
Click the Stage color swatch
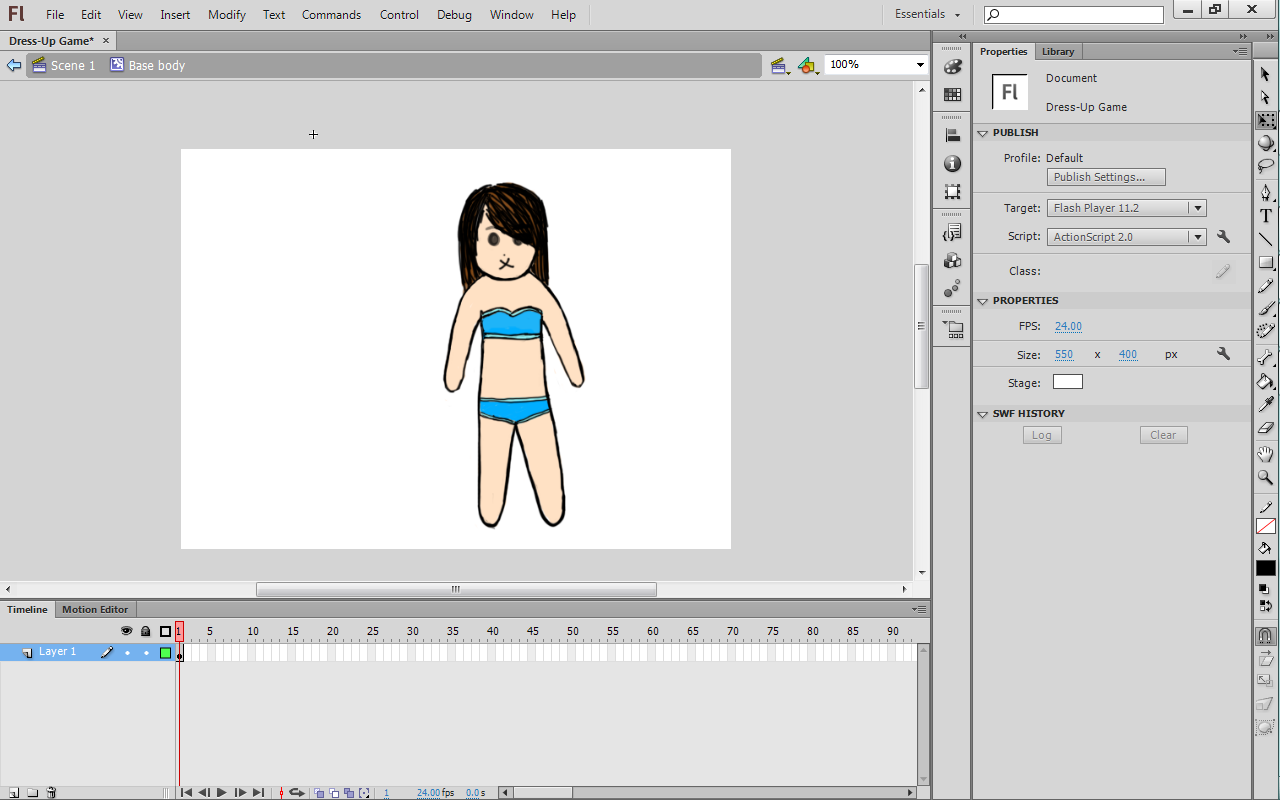click(x=1067, y=382)
